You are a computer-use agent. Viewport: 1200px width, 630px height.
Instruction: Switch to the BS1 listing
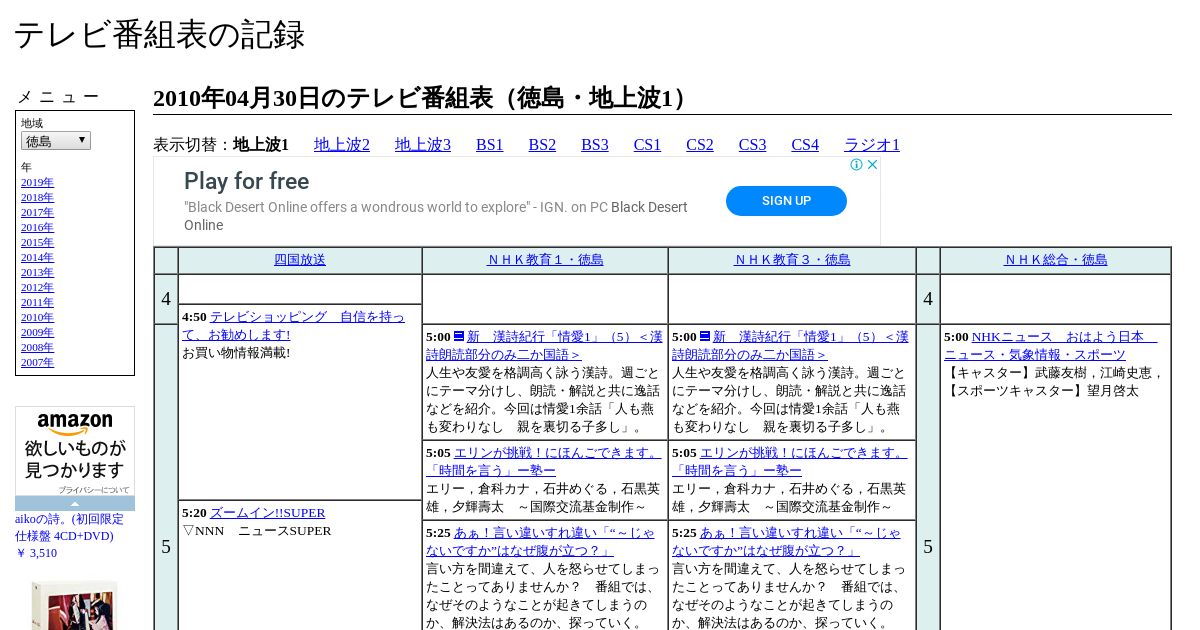point(489,145)
